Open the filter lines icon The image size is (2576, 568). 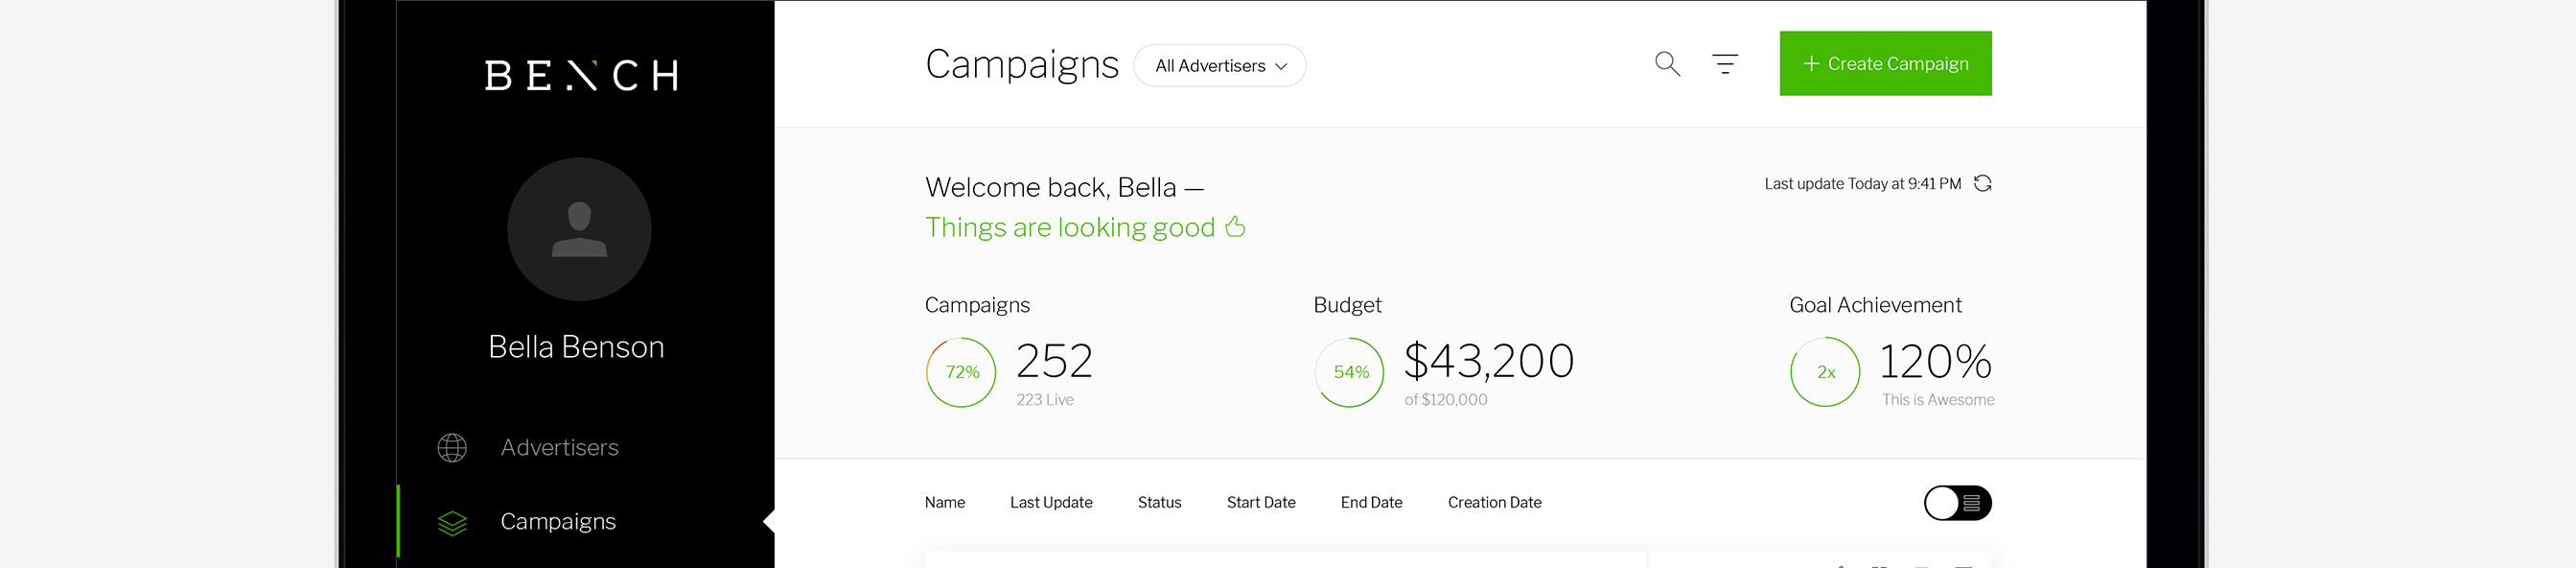pos(1725,64)
